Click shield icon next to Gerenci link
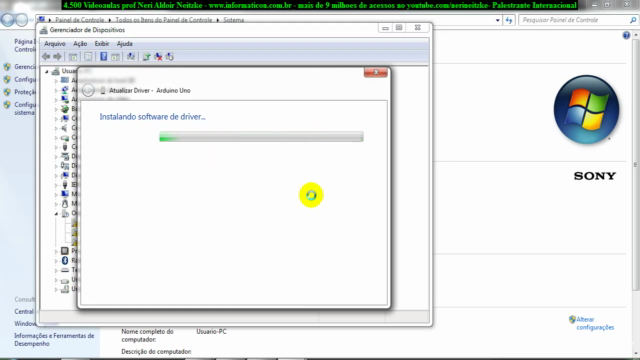Viewport: 640px width, 360px height. coord(7,67)
